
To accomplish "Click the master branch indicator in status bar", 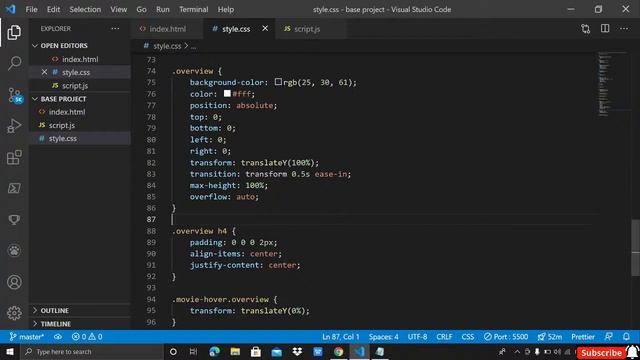I will (27, 337).
